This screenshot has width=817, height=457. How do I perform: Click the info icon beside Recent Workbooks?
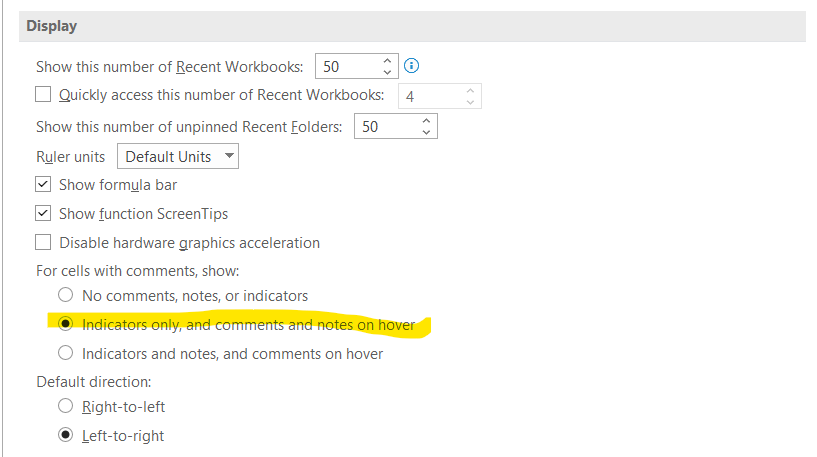click(411, 66)
